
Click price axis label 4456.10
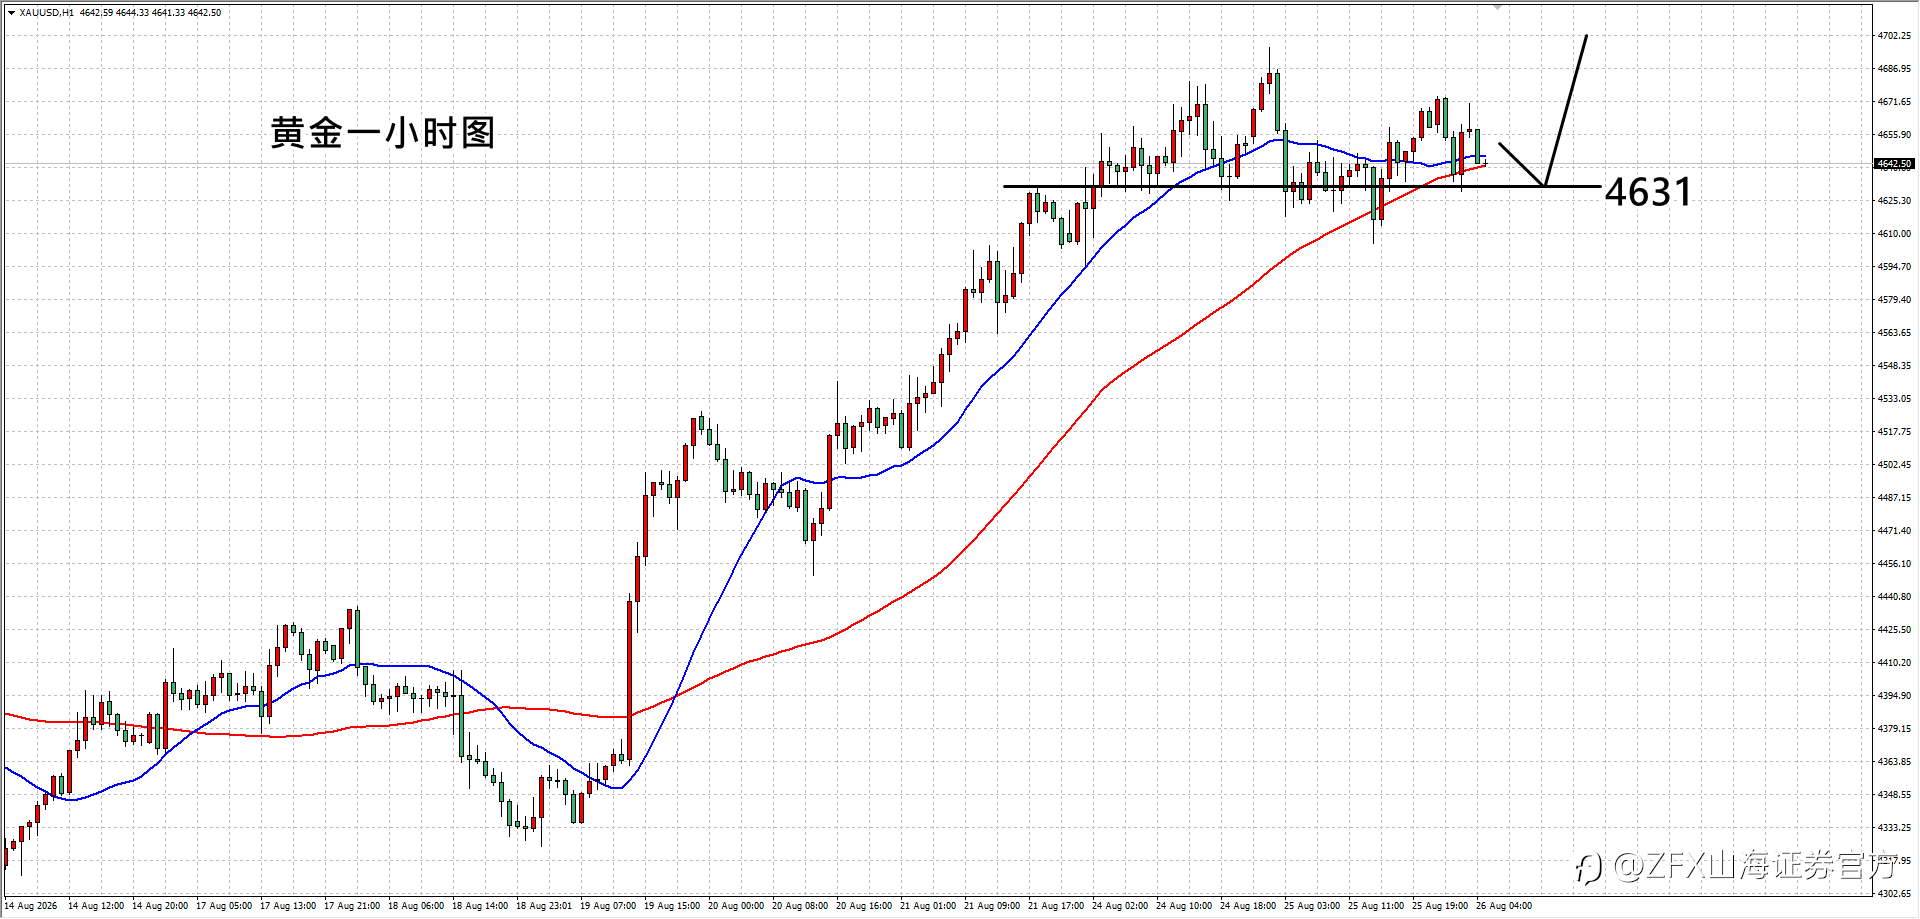point(1894,564)
